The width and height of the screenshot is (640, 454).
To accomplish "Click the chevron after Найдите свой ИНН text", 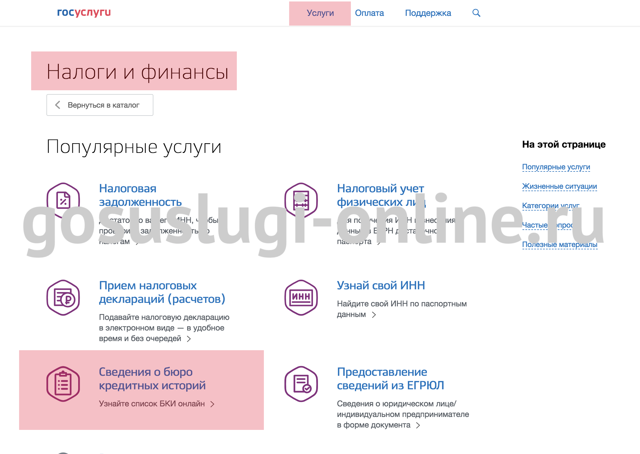I will (x=374, y=315).
